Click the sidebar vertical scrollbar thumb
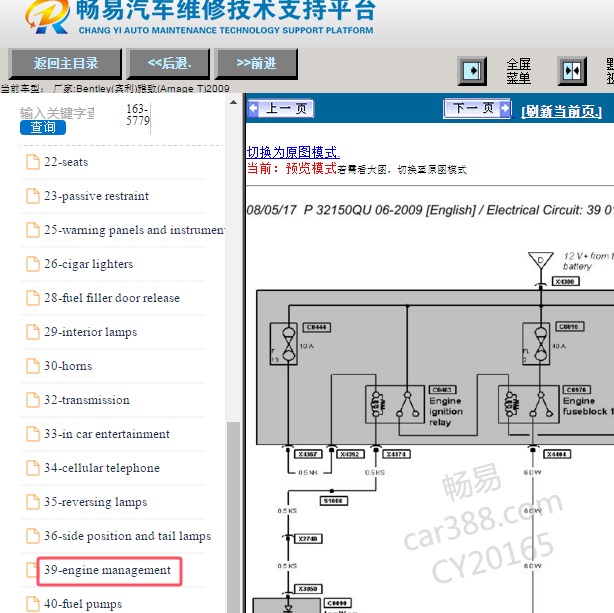614x613 pixels. (x=234, y=517)
